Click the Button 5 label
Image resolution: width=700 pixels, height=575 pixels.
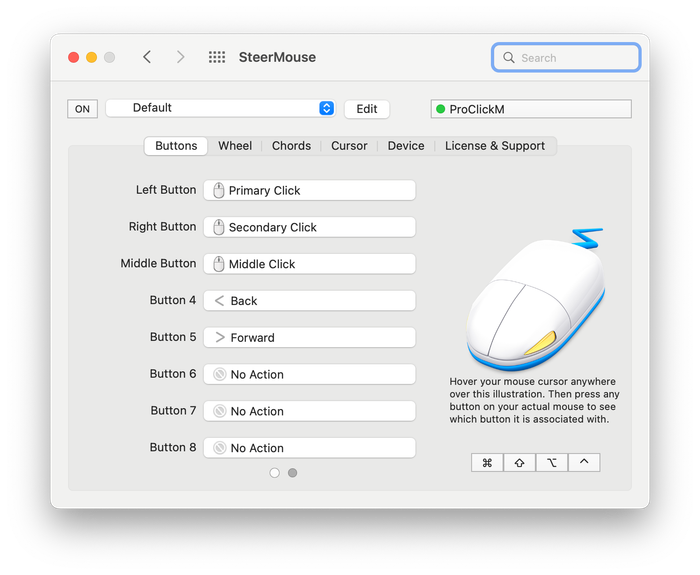click(x=173, y=337)
